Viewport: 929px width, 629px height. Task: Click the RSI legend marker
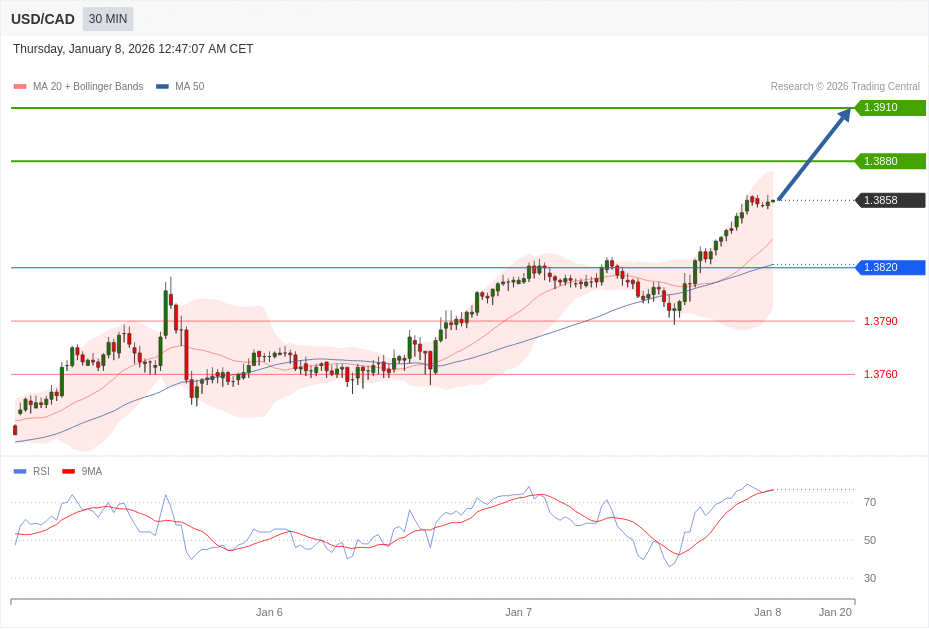tap(19, 471)
